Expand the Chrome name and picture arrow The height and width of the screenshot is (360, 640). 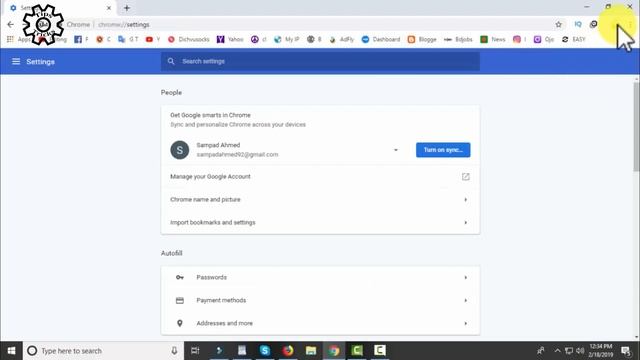(x=465, y=200)
